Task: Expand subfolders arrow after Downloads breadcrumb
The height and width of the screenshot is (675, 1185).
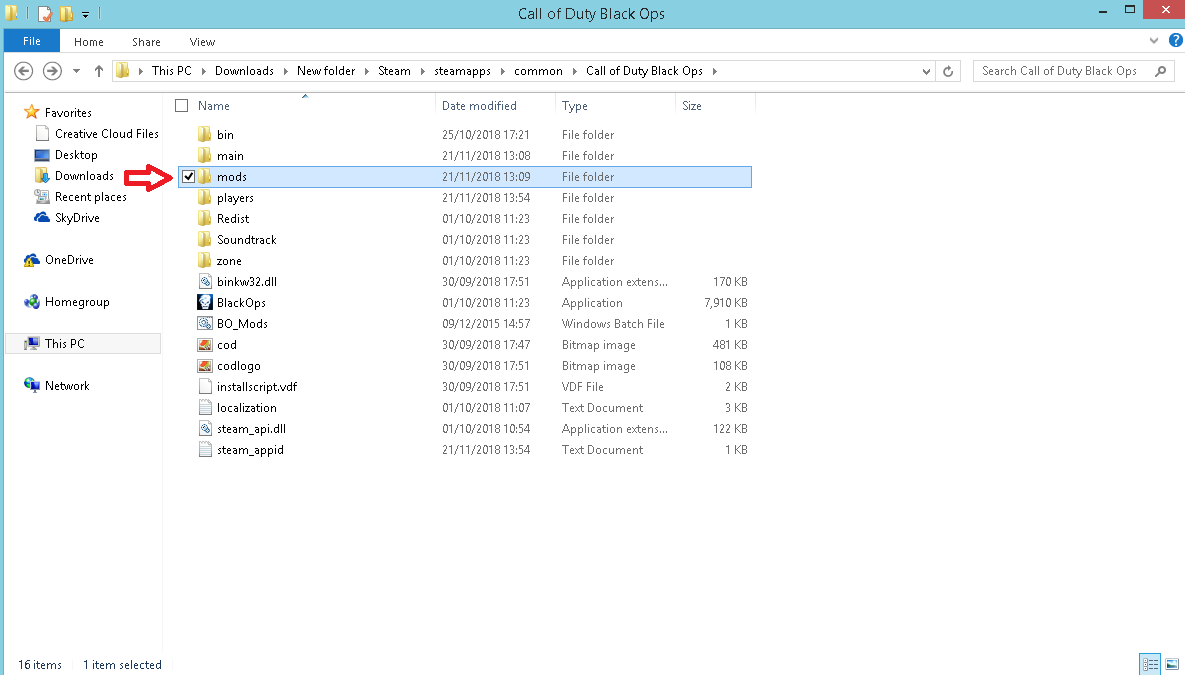Action: pyautogui.click(x=286, y=71)
